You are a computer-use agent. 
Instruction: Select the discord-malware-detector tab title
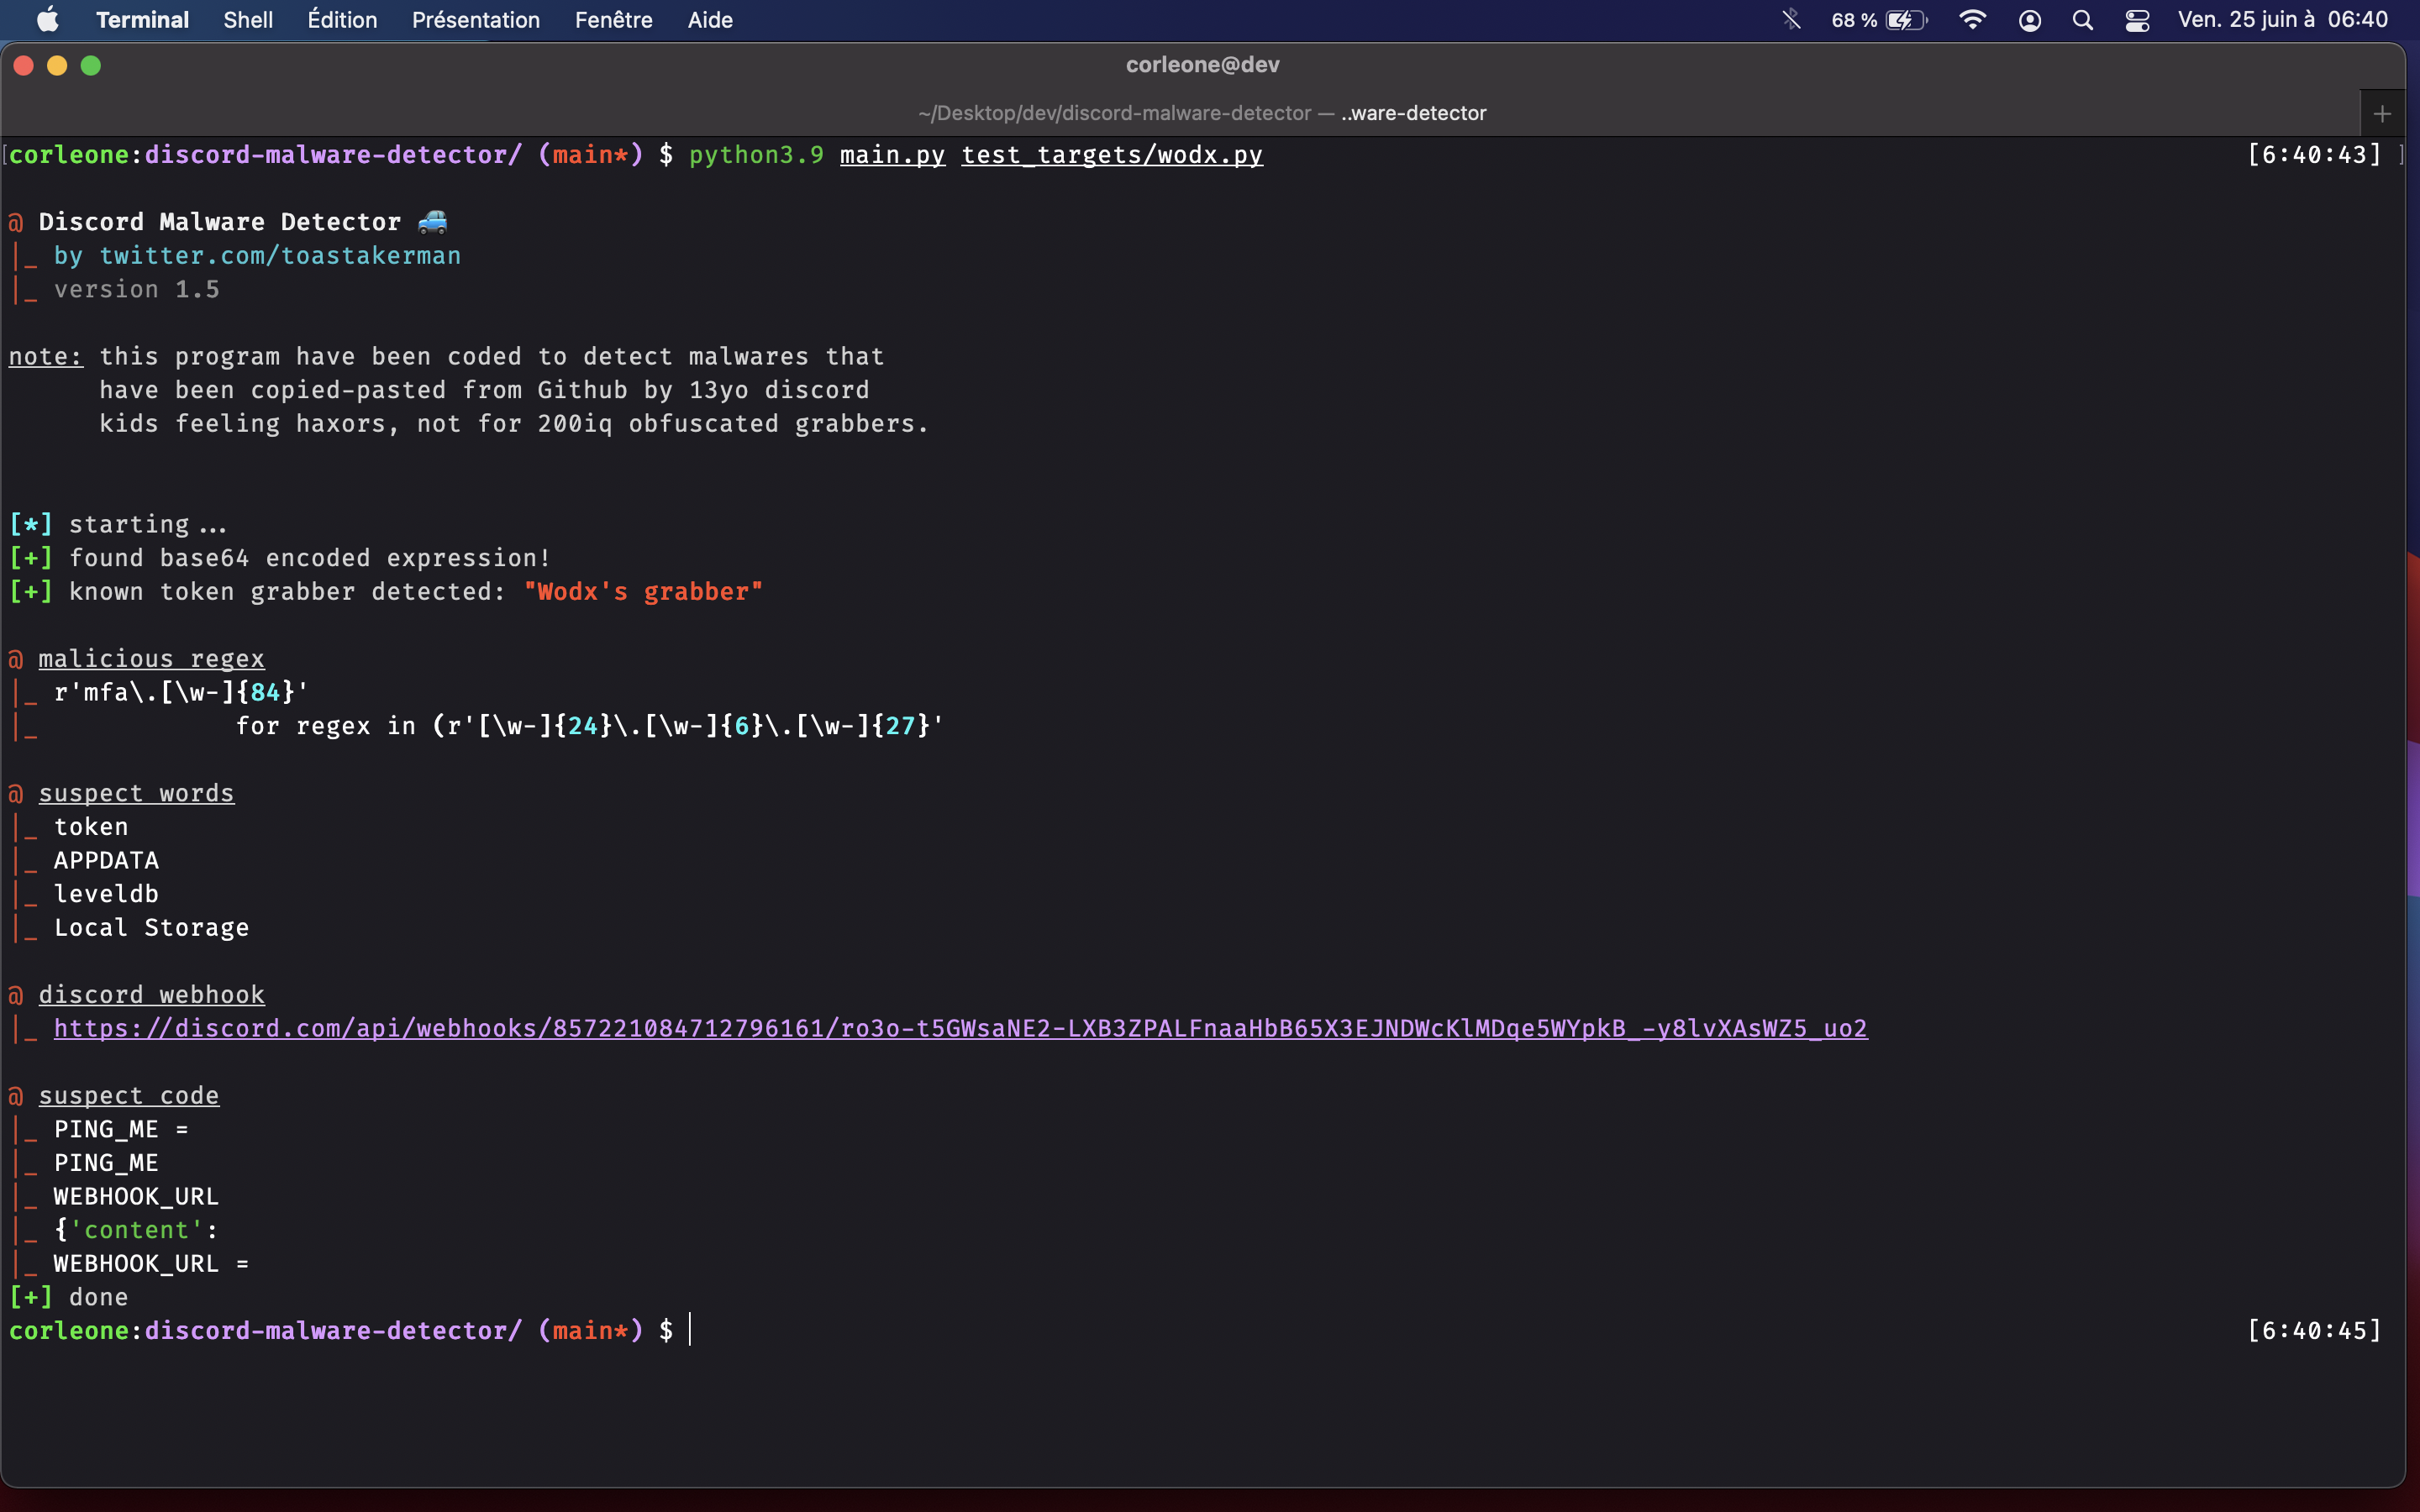click(x=1202, y=113)
